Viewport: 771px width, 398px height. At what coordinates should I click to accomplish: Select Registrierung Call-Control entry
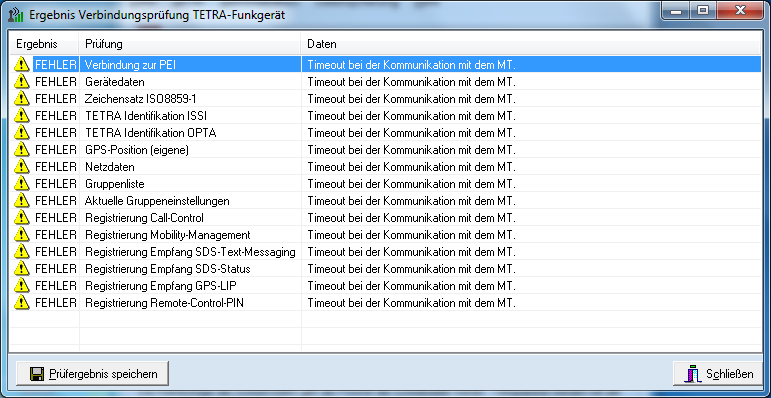[144, 218]
